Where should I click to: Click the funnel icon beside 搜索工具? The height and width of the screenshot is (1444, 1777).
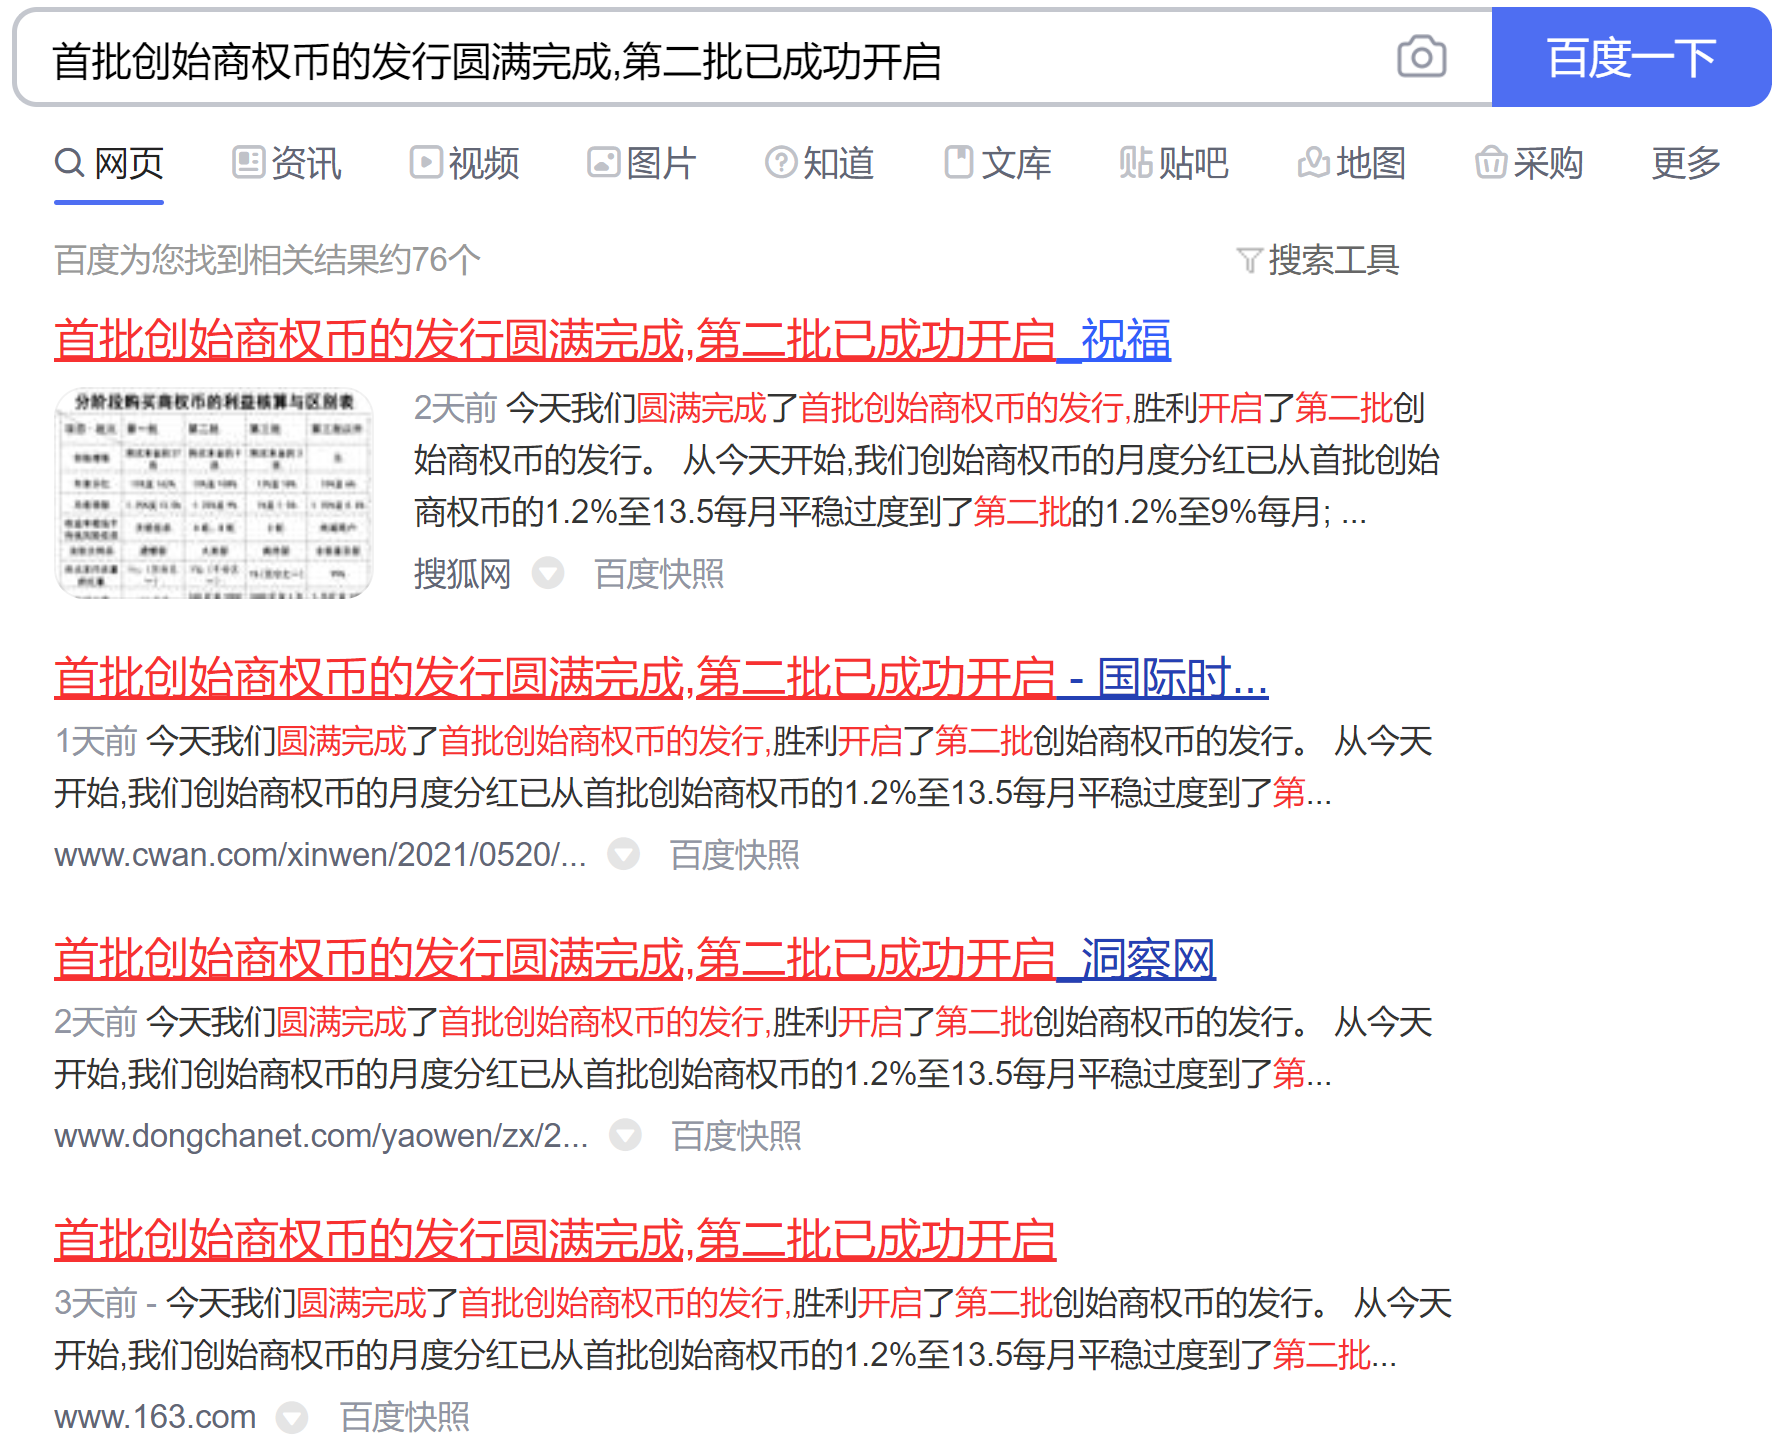pyautogui.click(x=1249, y=261)
